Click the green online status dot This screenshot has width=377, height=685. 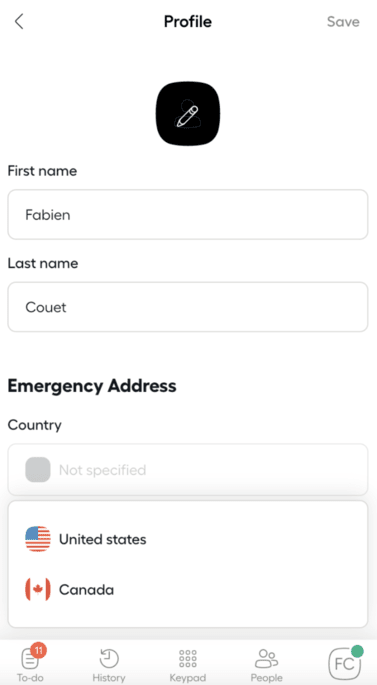pyautogui.click(x=357, y=651)
